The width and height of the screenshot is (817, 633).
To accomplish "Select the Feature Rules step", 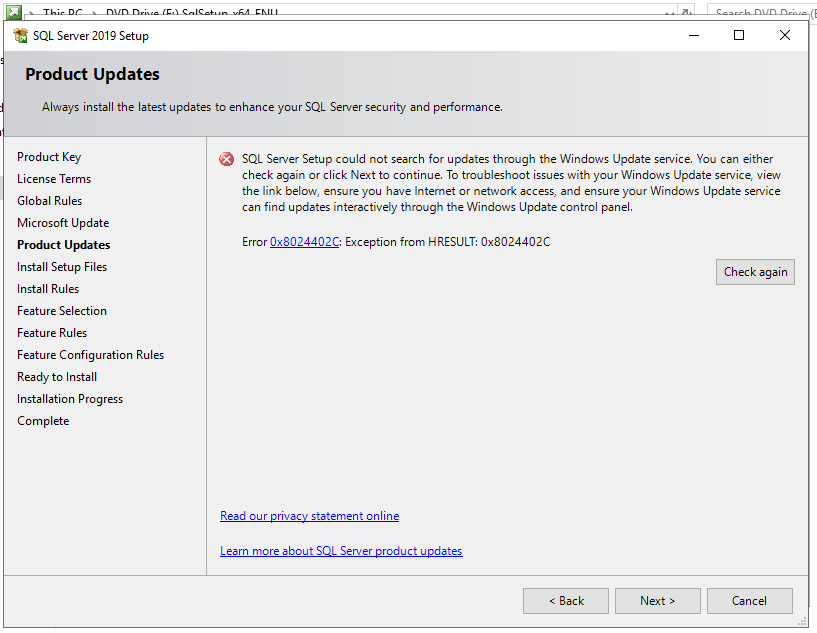I will [52, 332].
